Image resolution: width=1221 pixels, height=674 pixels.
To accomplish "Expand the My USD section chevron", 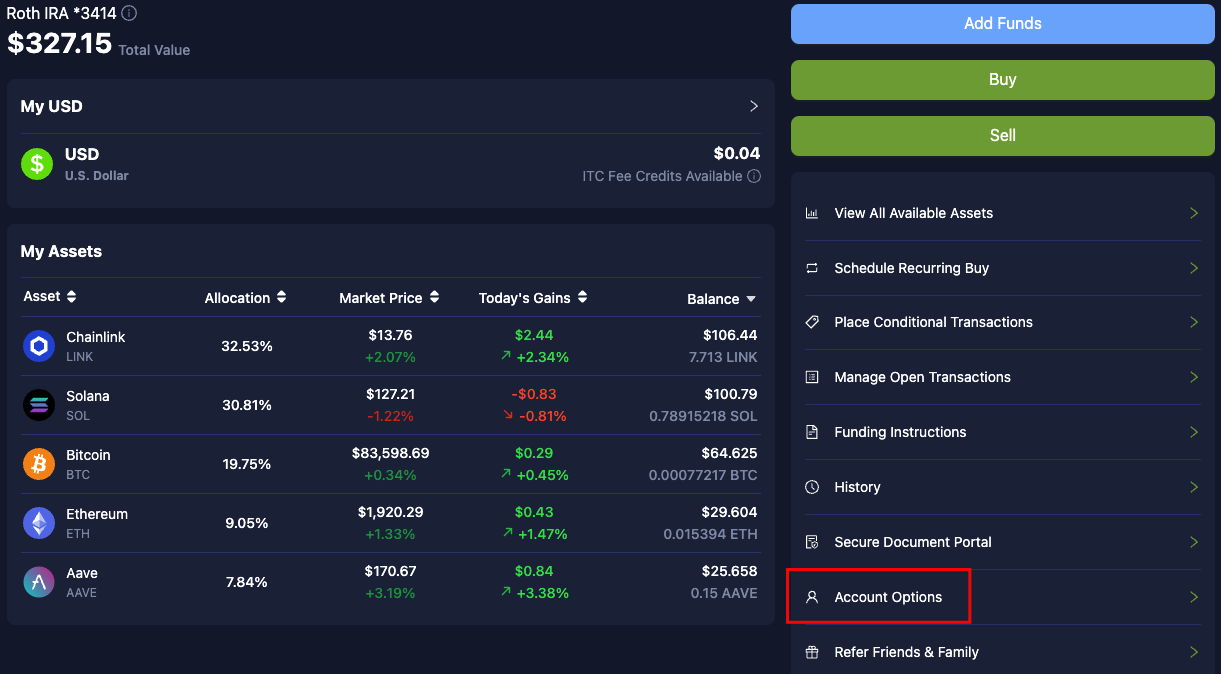I will point(754,106).
